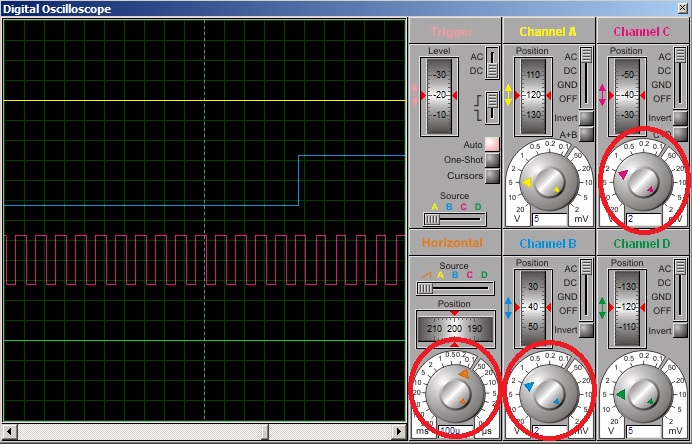
Task: Enable One-Shot trigger mode
Action: point(492,160)
